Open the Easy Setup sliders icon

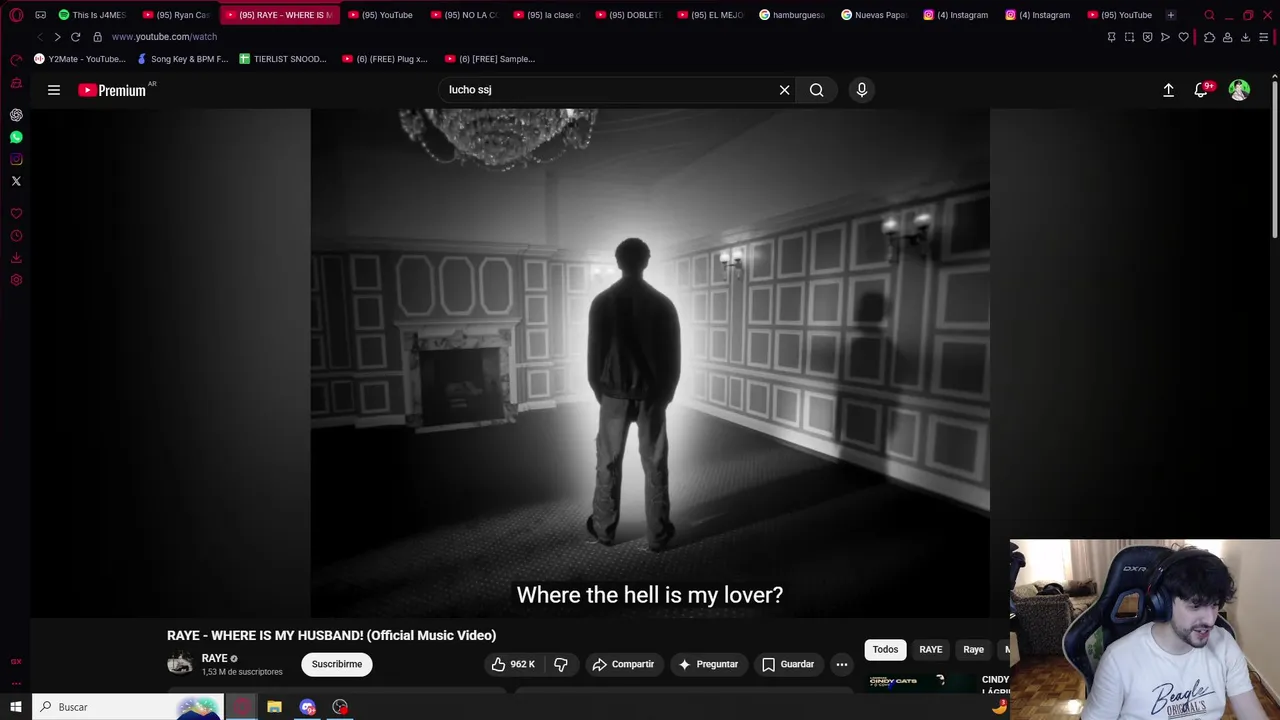(1264, 37)
